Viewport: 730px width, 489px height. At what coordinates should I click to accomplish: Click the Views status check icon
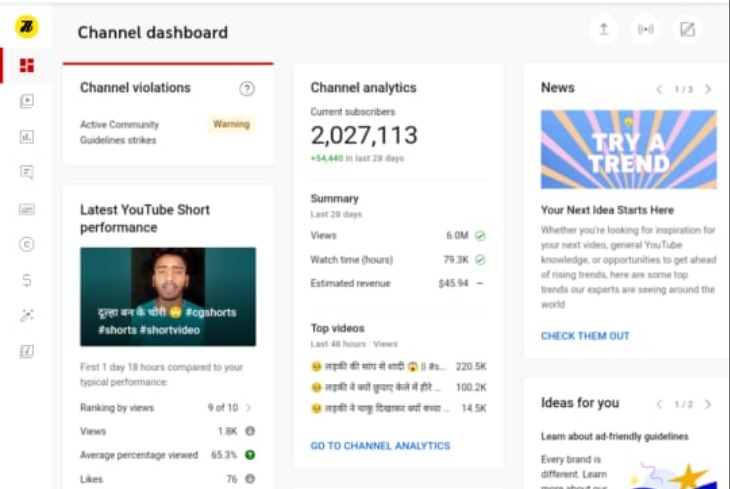tap(480, 236)
